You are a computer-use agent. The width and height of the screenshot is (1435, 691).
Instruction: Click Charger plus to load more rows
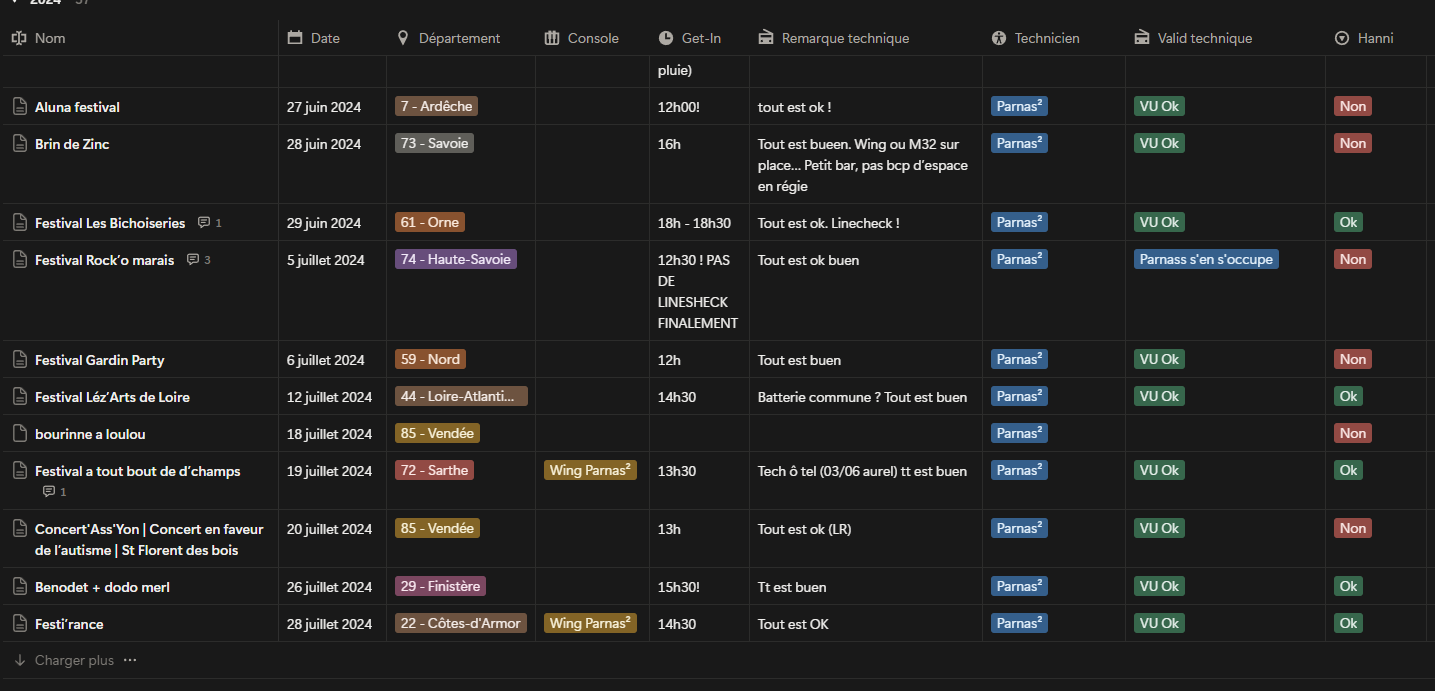point(74,660)
